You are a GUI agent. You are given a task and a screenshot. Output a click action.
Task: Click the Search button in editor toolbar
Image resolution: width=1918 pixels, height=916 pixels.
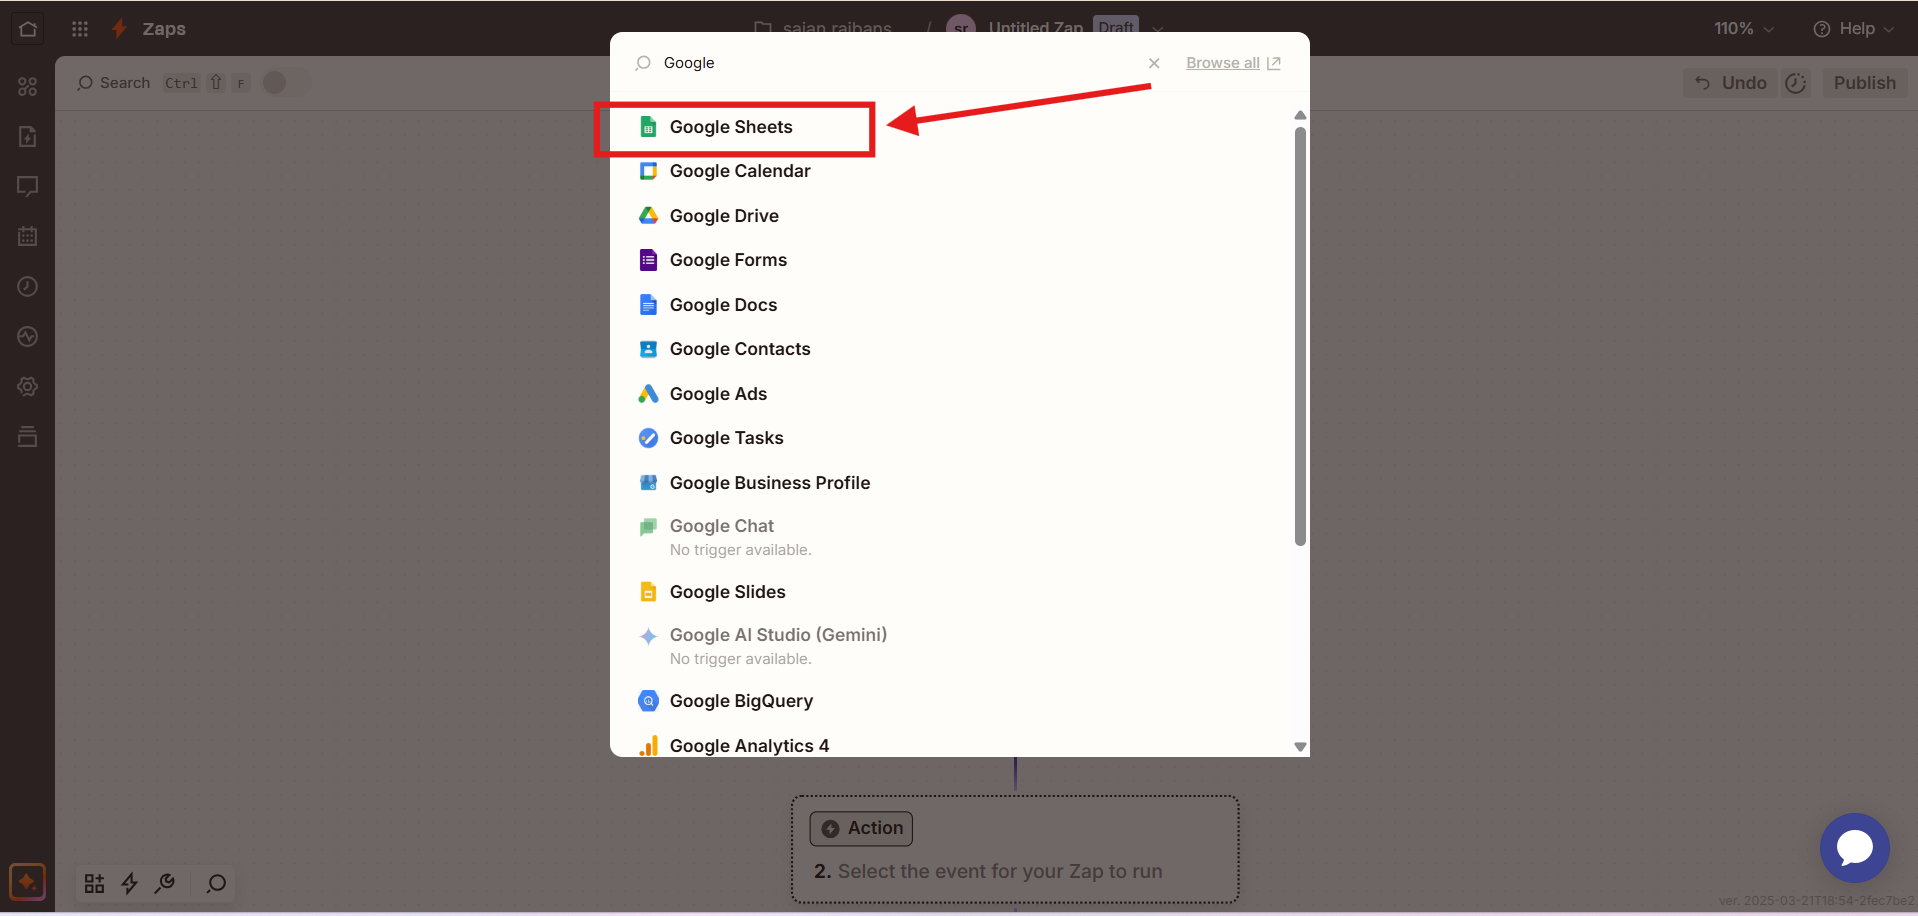click(114, 83)
